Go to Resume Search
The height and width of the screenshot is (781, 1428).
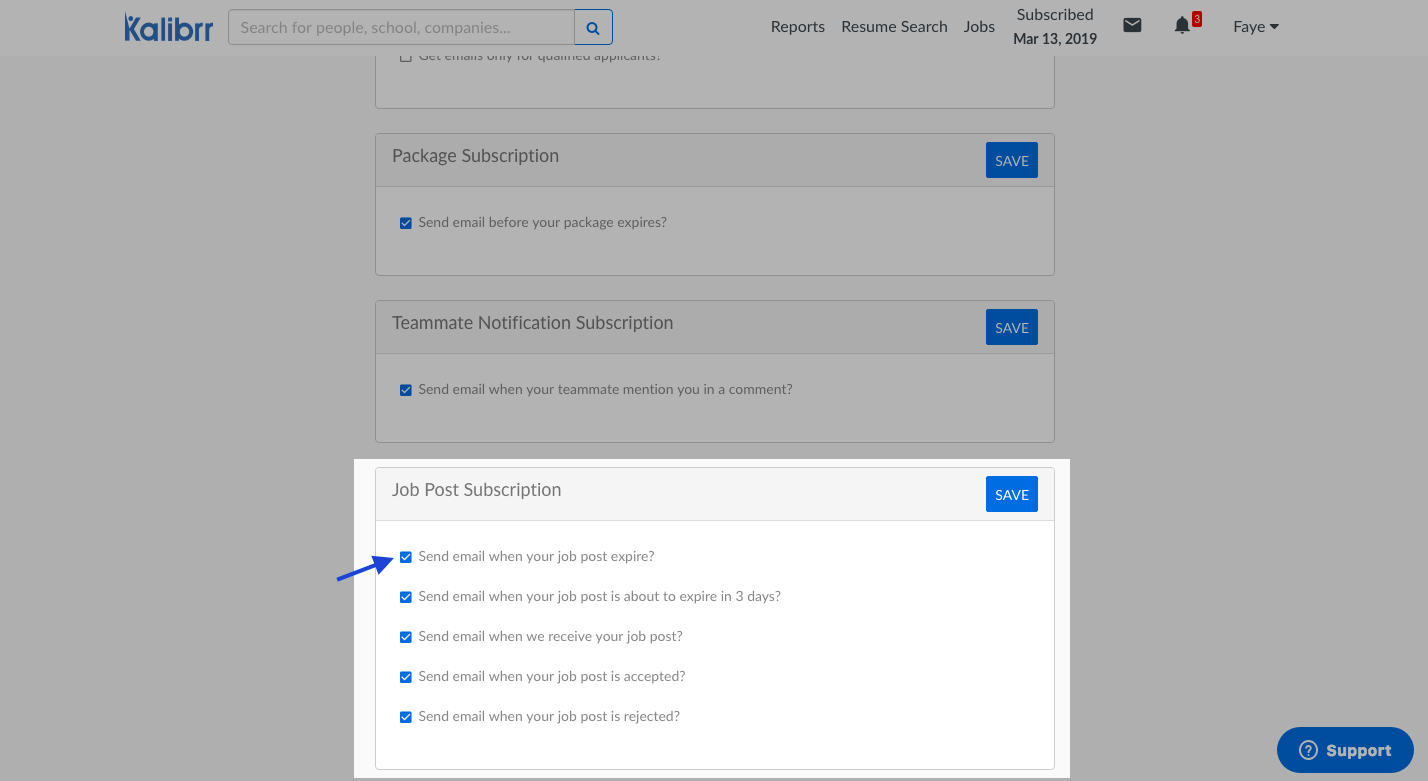click(894, 27)
